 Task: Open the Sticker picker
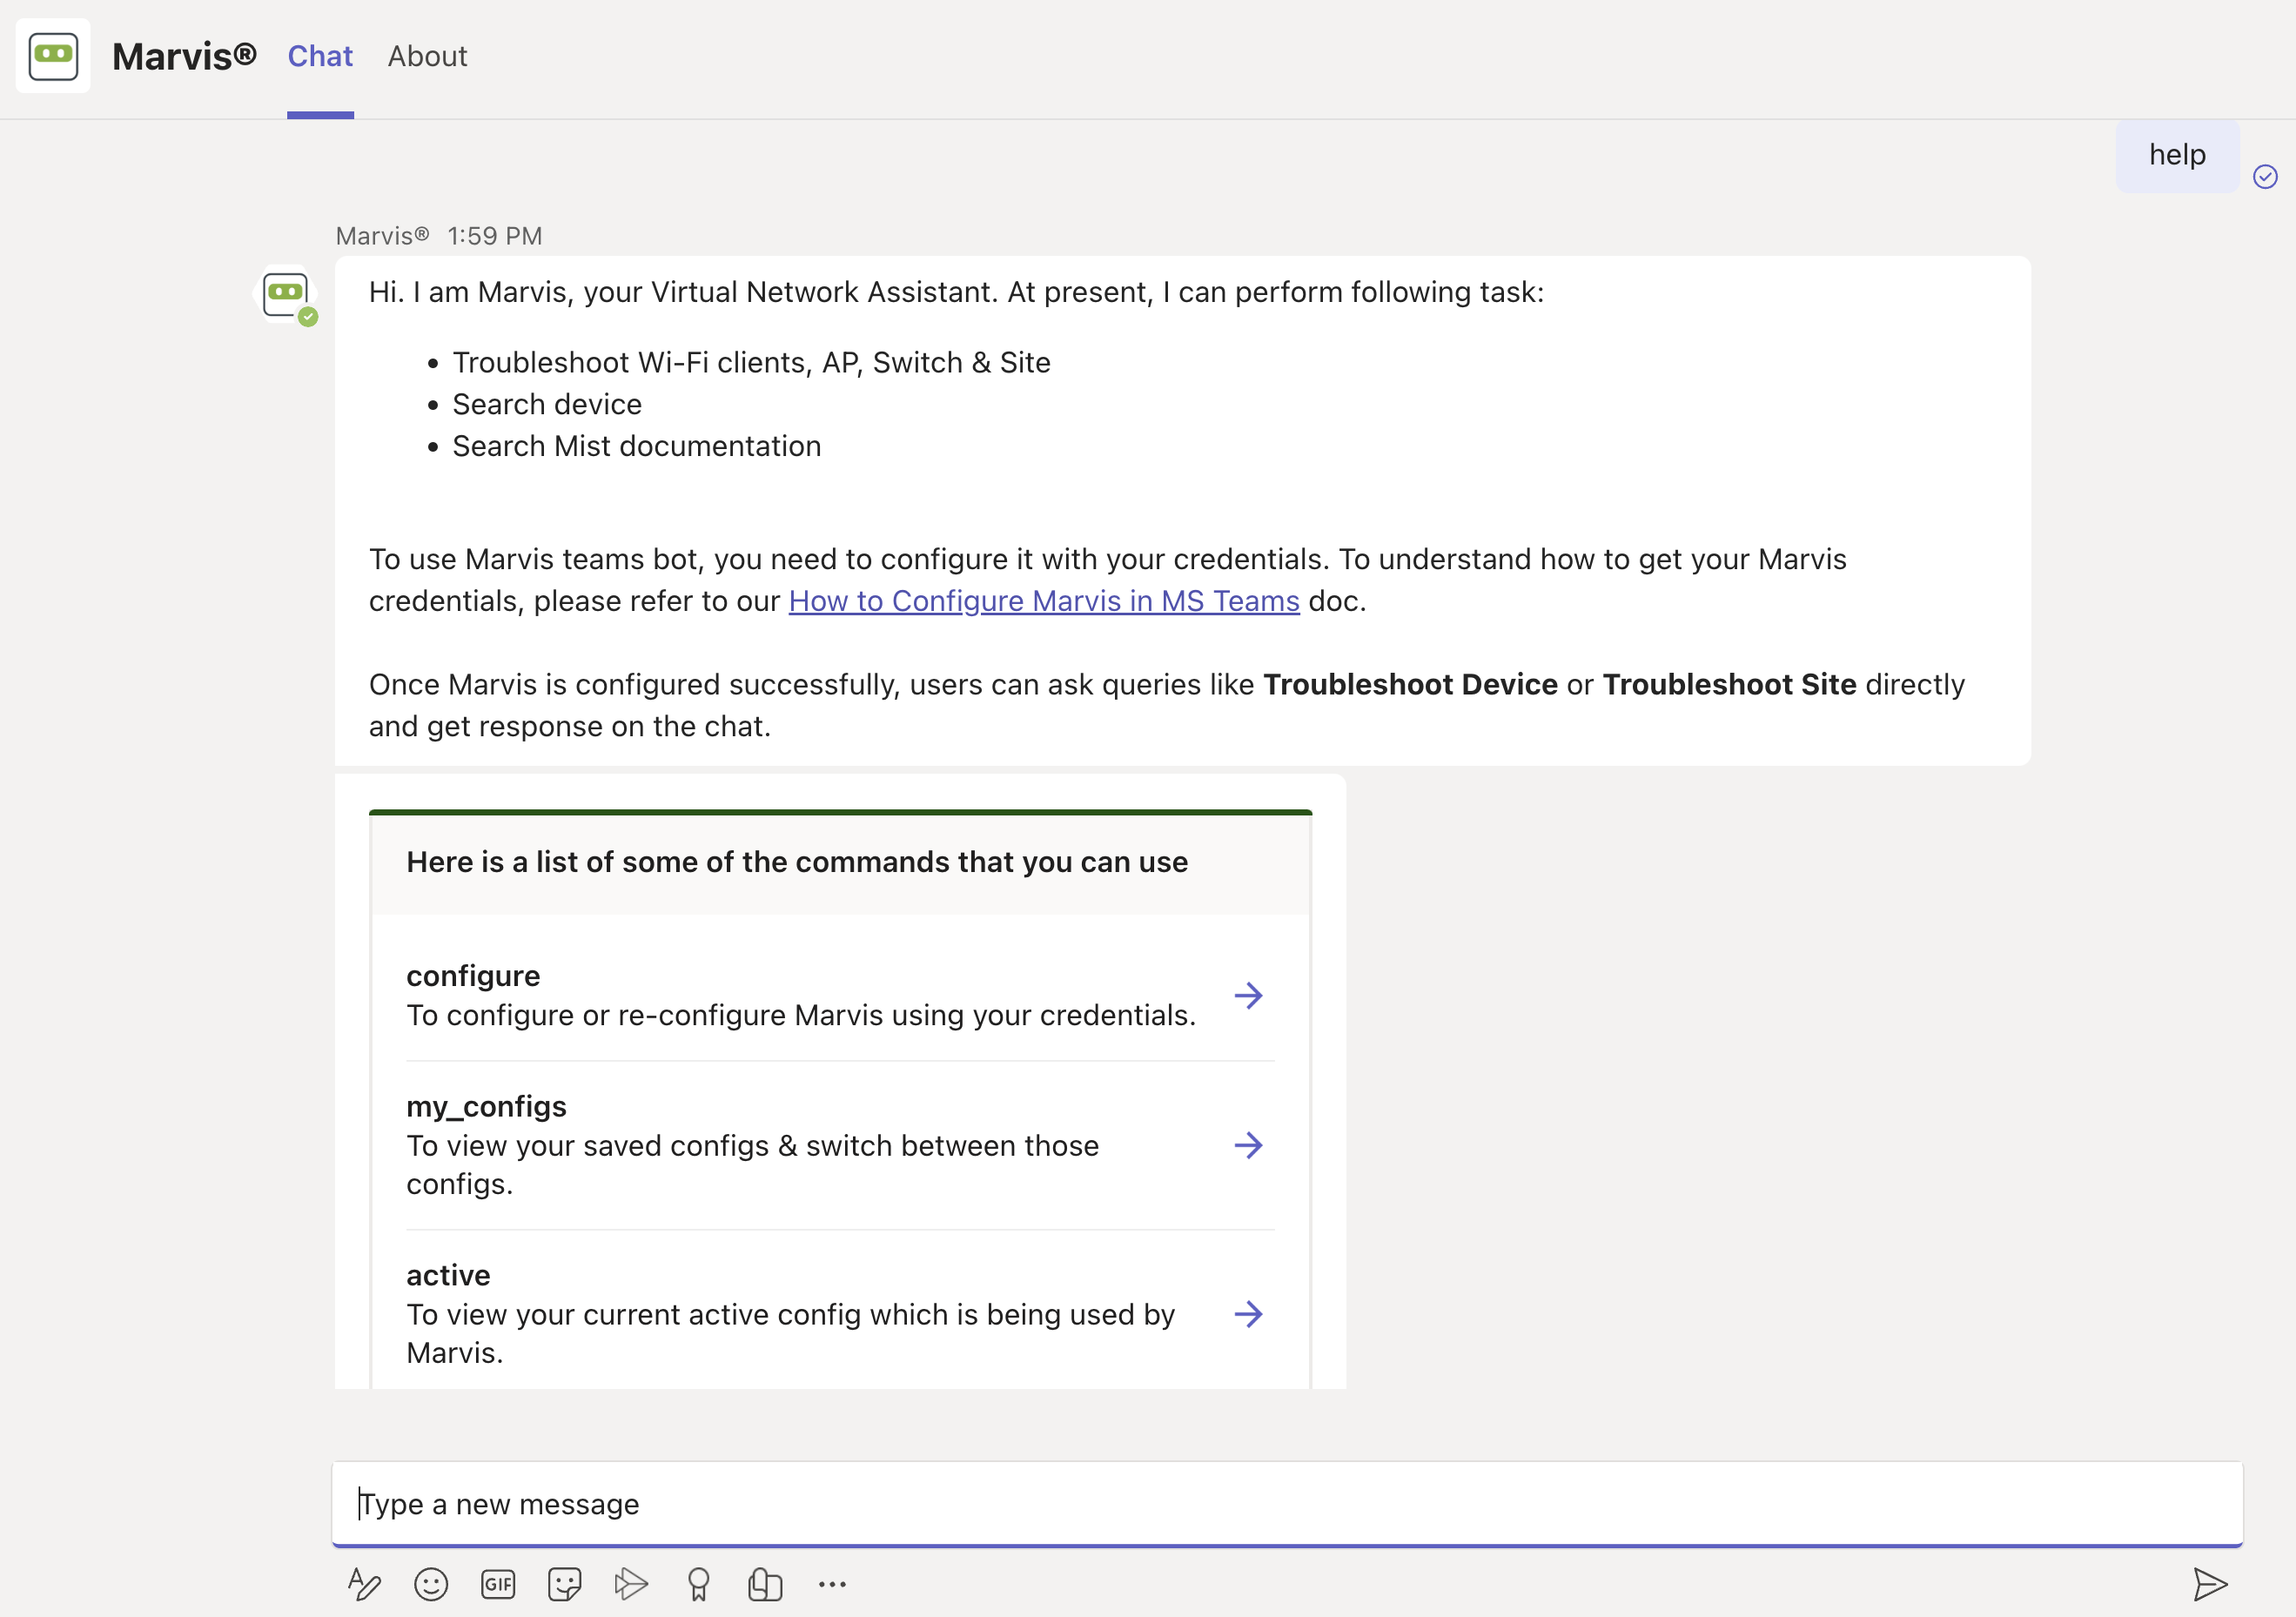click(565, 1584)
